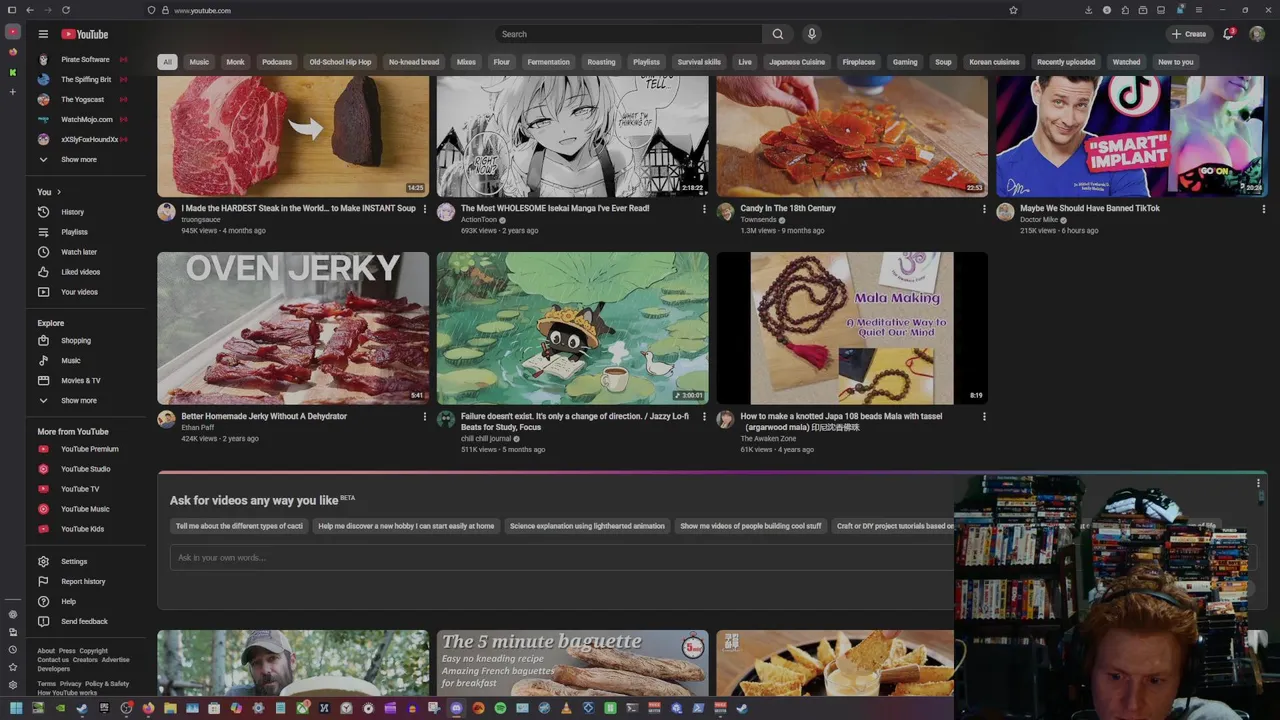Image resolution: width=1280 pixels, height=720 pixels.
Task: Expand the You section chevron
Action: pos(59,192)
